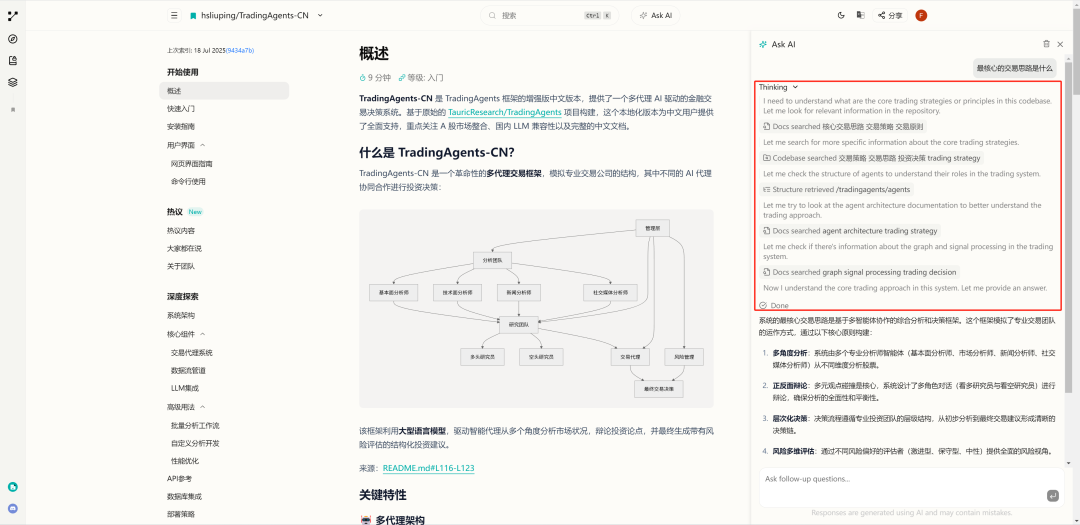
Task: Click 'Docs searched graph signal processing' chip
Action: point(860,272)
